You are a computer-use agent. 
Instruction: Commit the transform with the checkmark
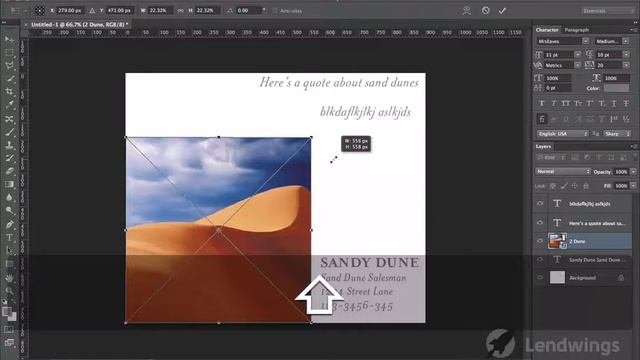pyautogui.click(x=502, y=11)
